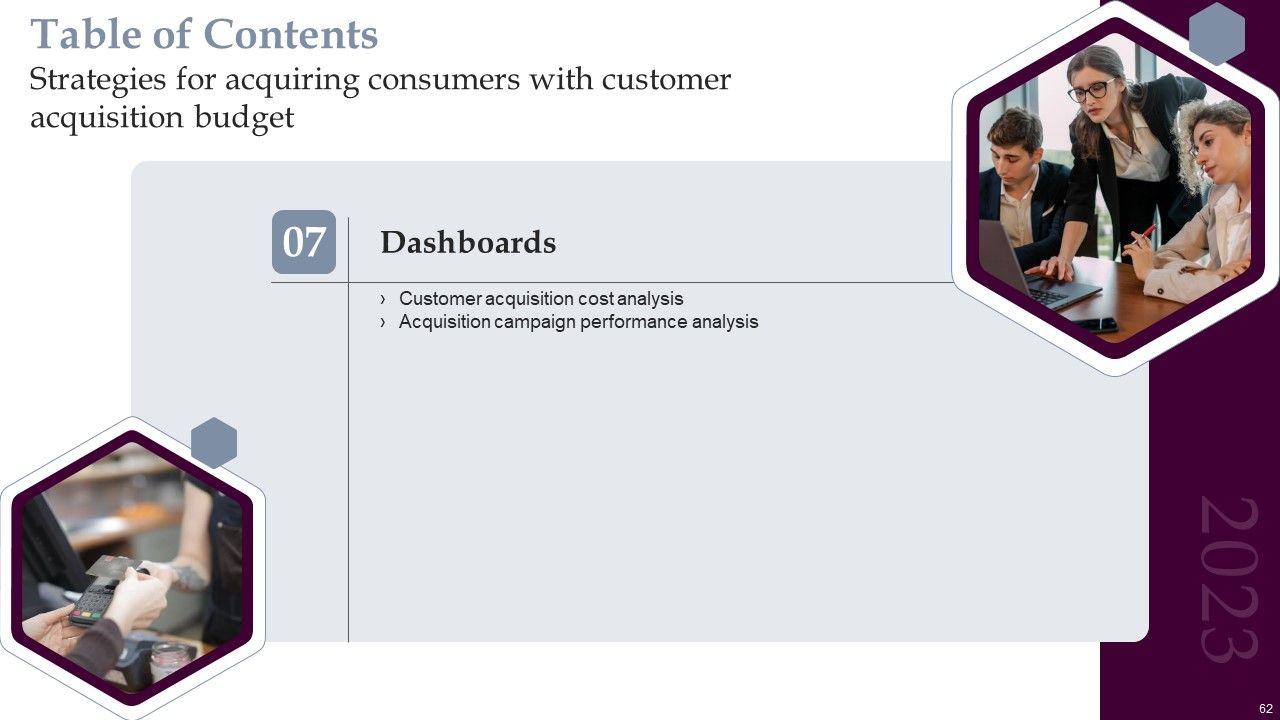Click the team meeting hexagon photo
The height and width of the screenshot is (720, 1280).
tap(1110, 190)
